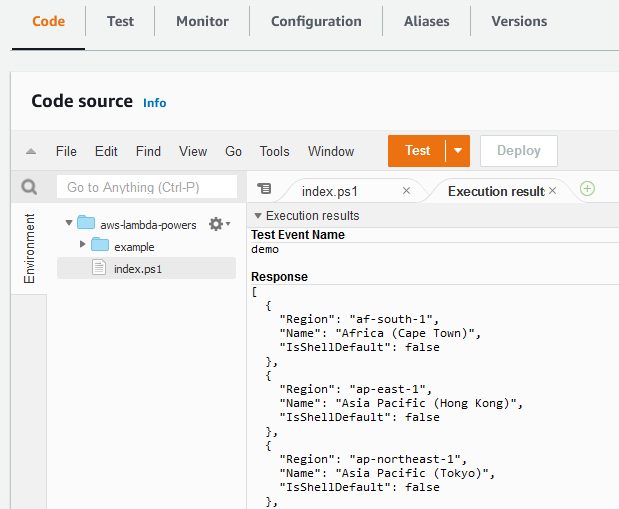Collapse the menu bar with the up arrow
The width and height of the screenshot is (619, 509).
(31, 152)
